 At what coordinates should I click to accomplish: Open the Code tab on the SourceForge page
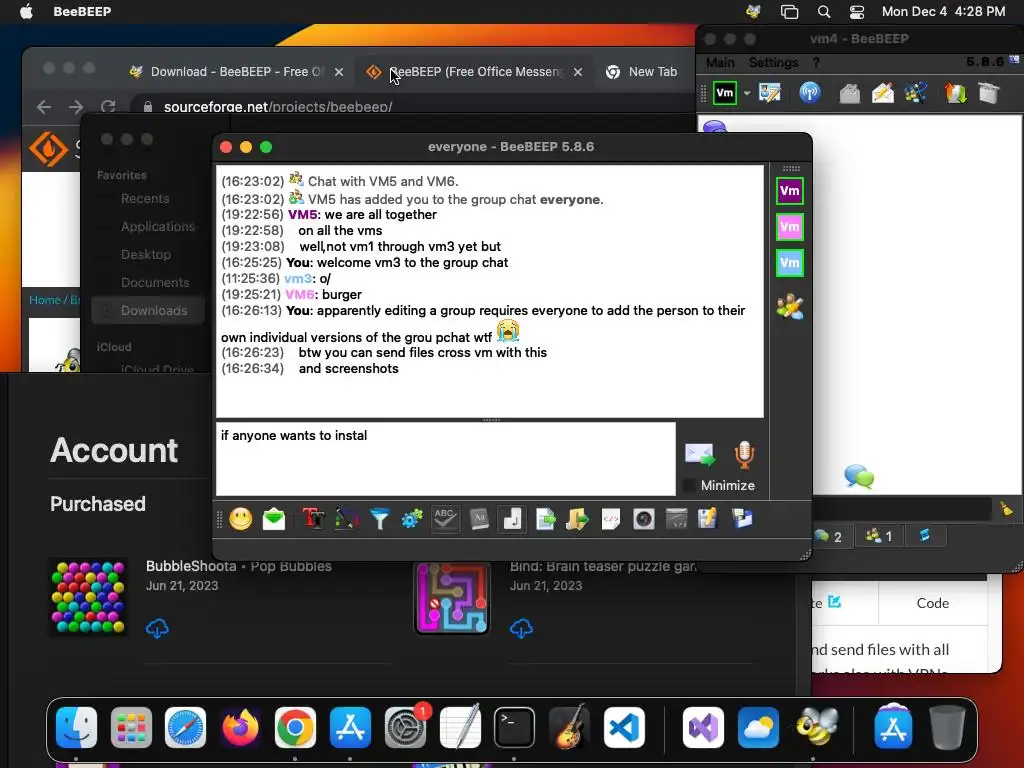pos(933,603)
